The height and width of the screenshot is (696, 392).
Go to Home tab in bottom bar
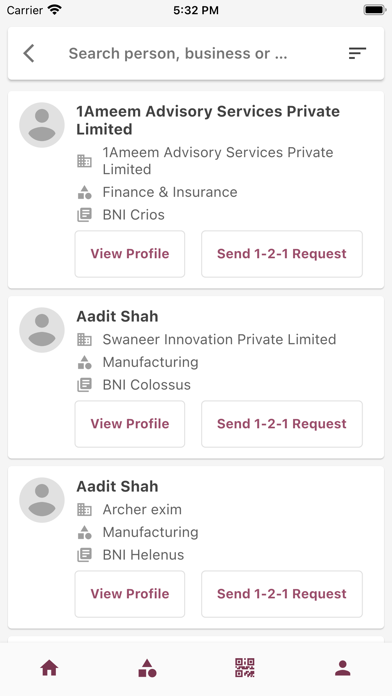[x=49, y=668]
